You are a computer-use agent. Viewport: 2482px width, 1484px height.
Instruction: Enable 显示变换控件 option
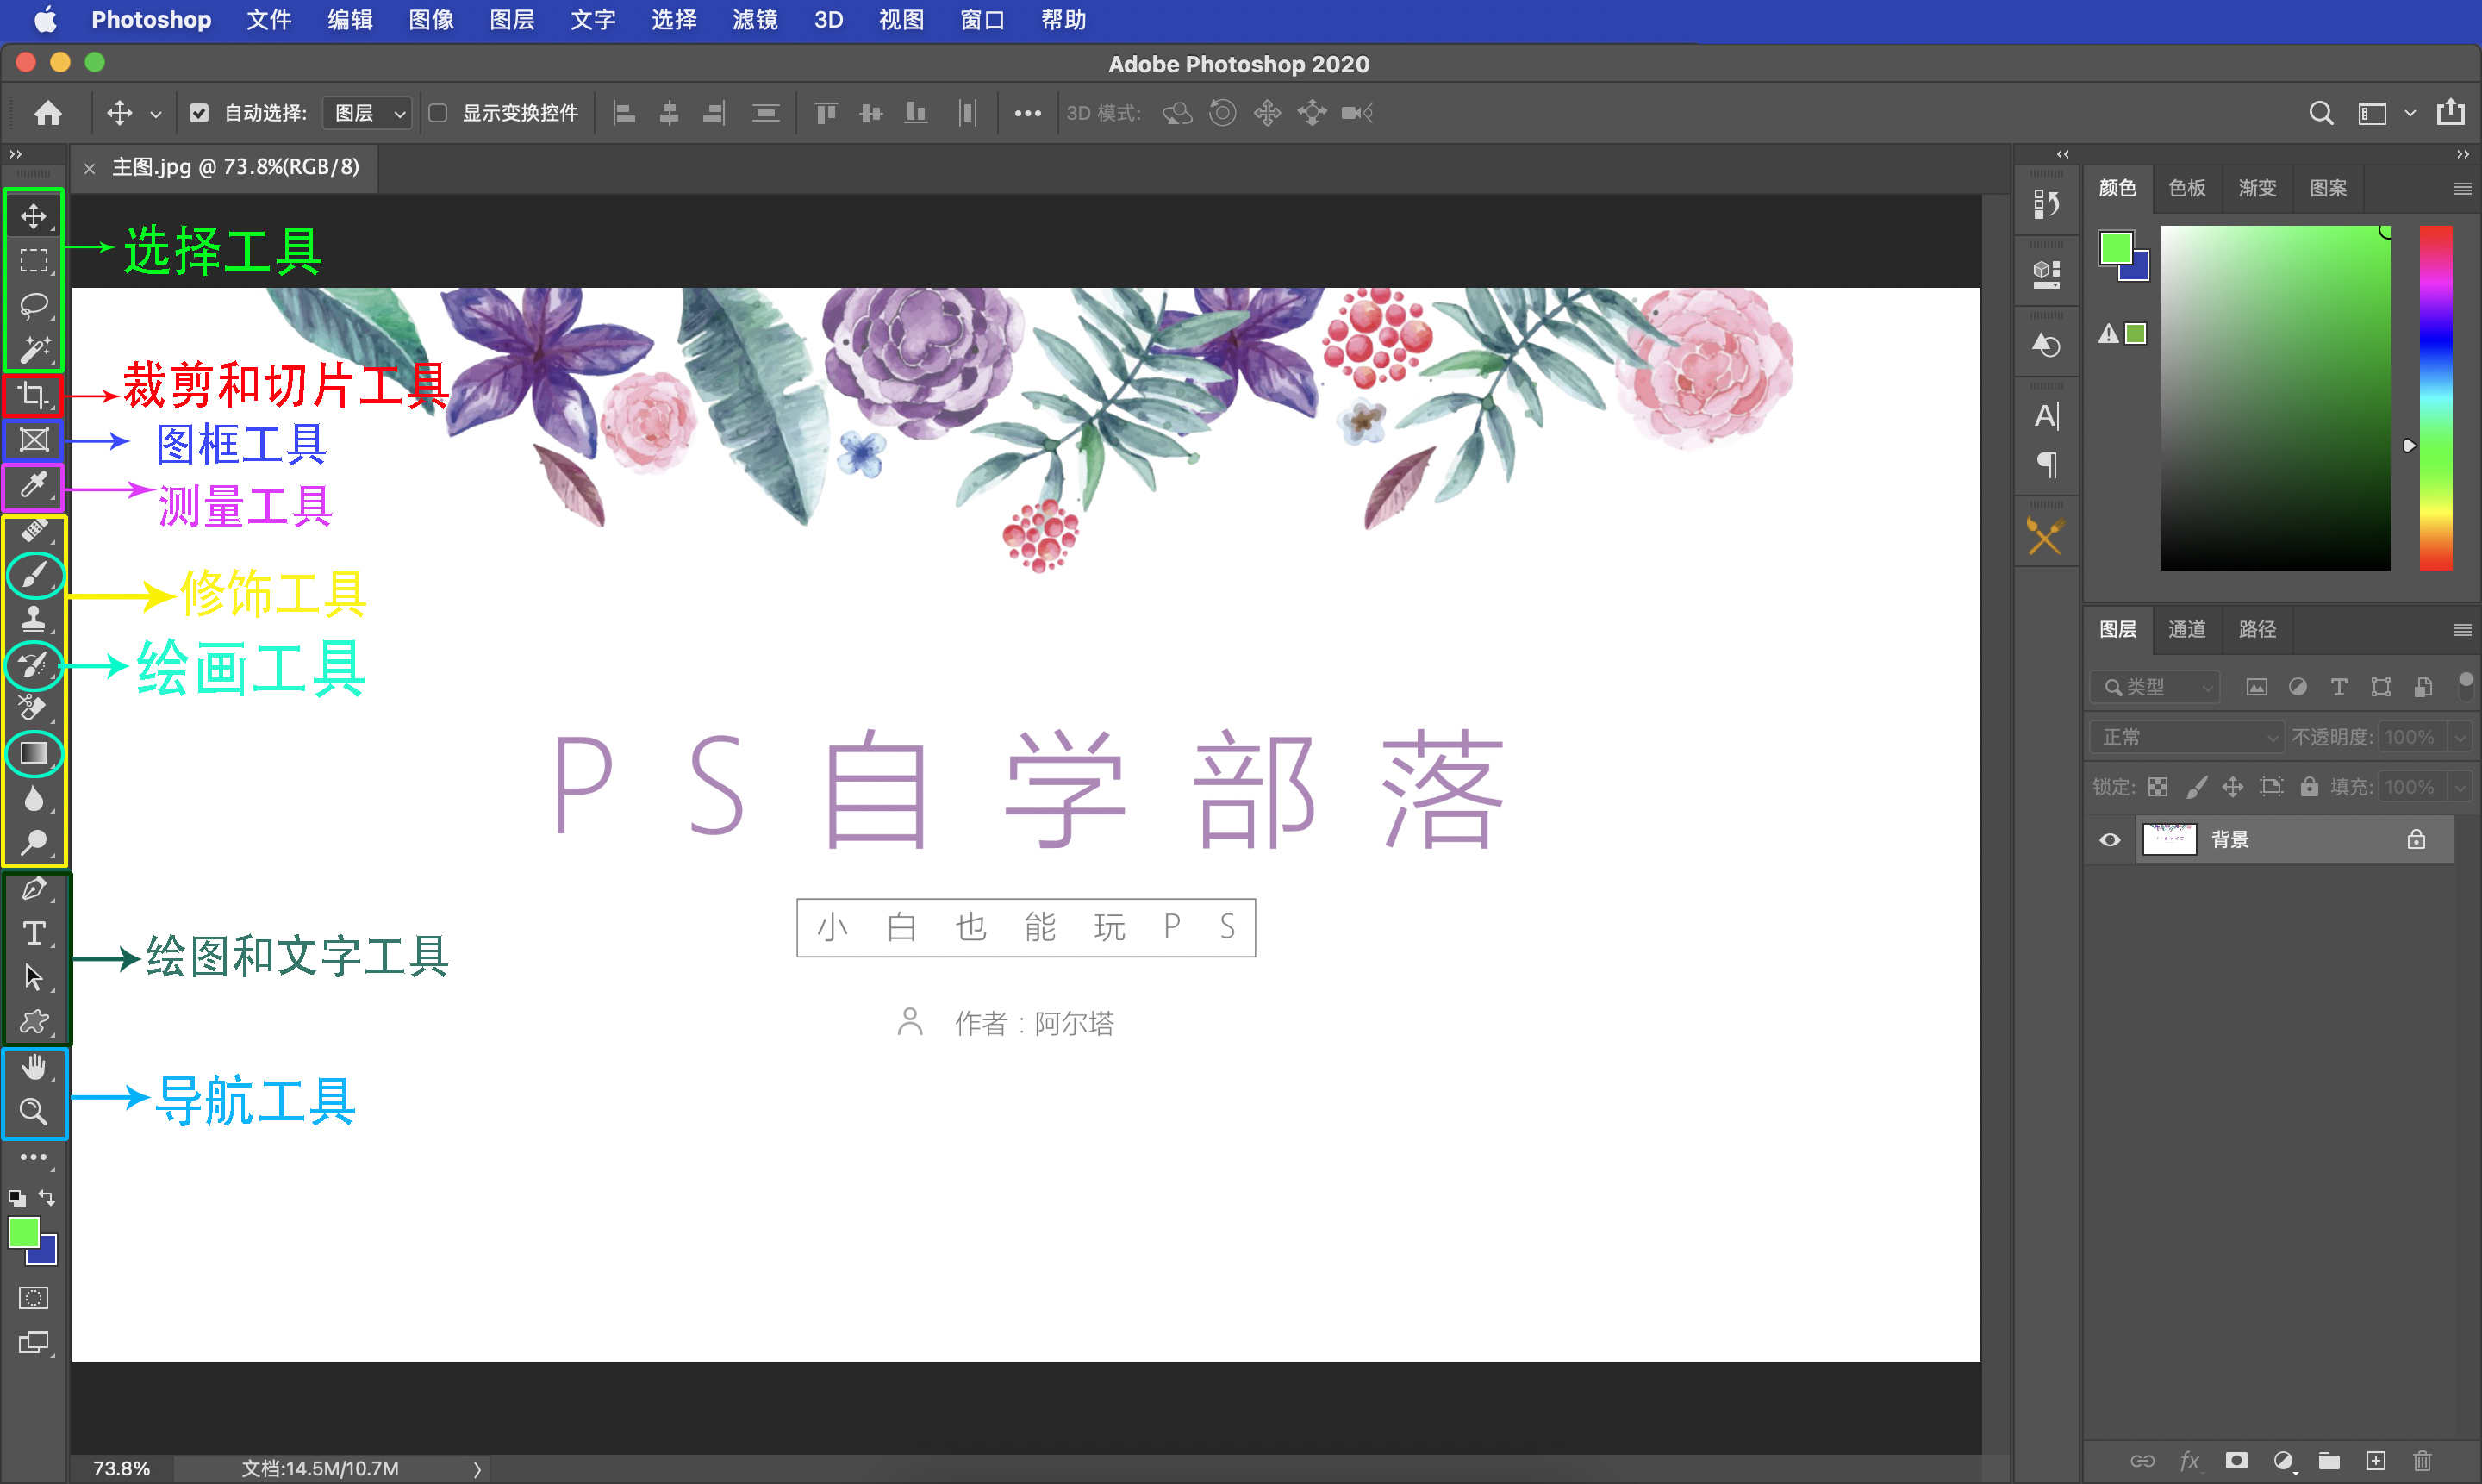click(x=437, y=112)
